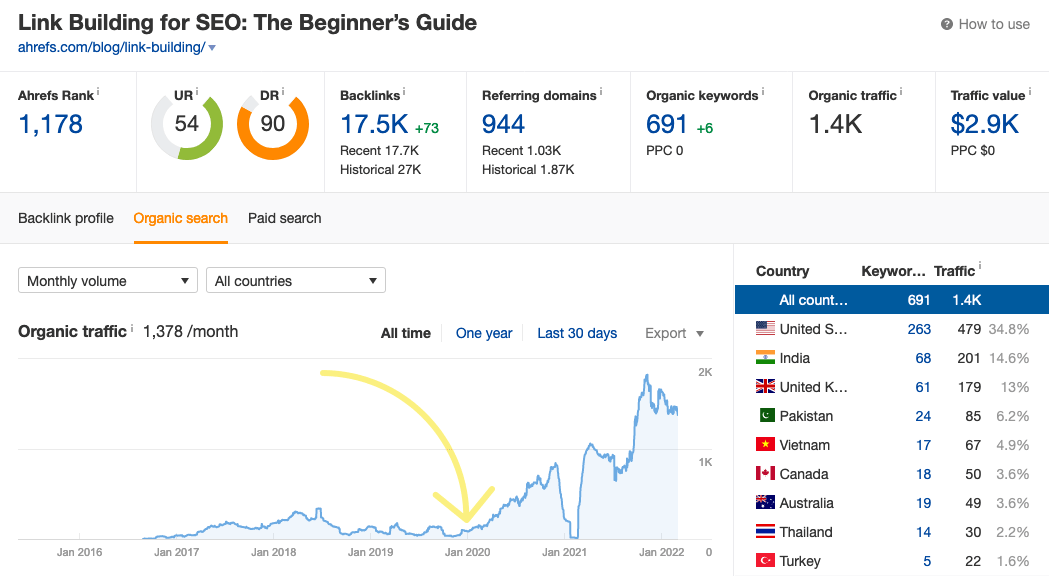
Task: Open the Monthly volume dropdown
Action: point(107,280)
